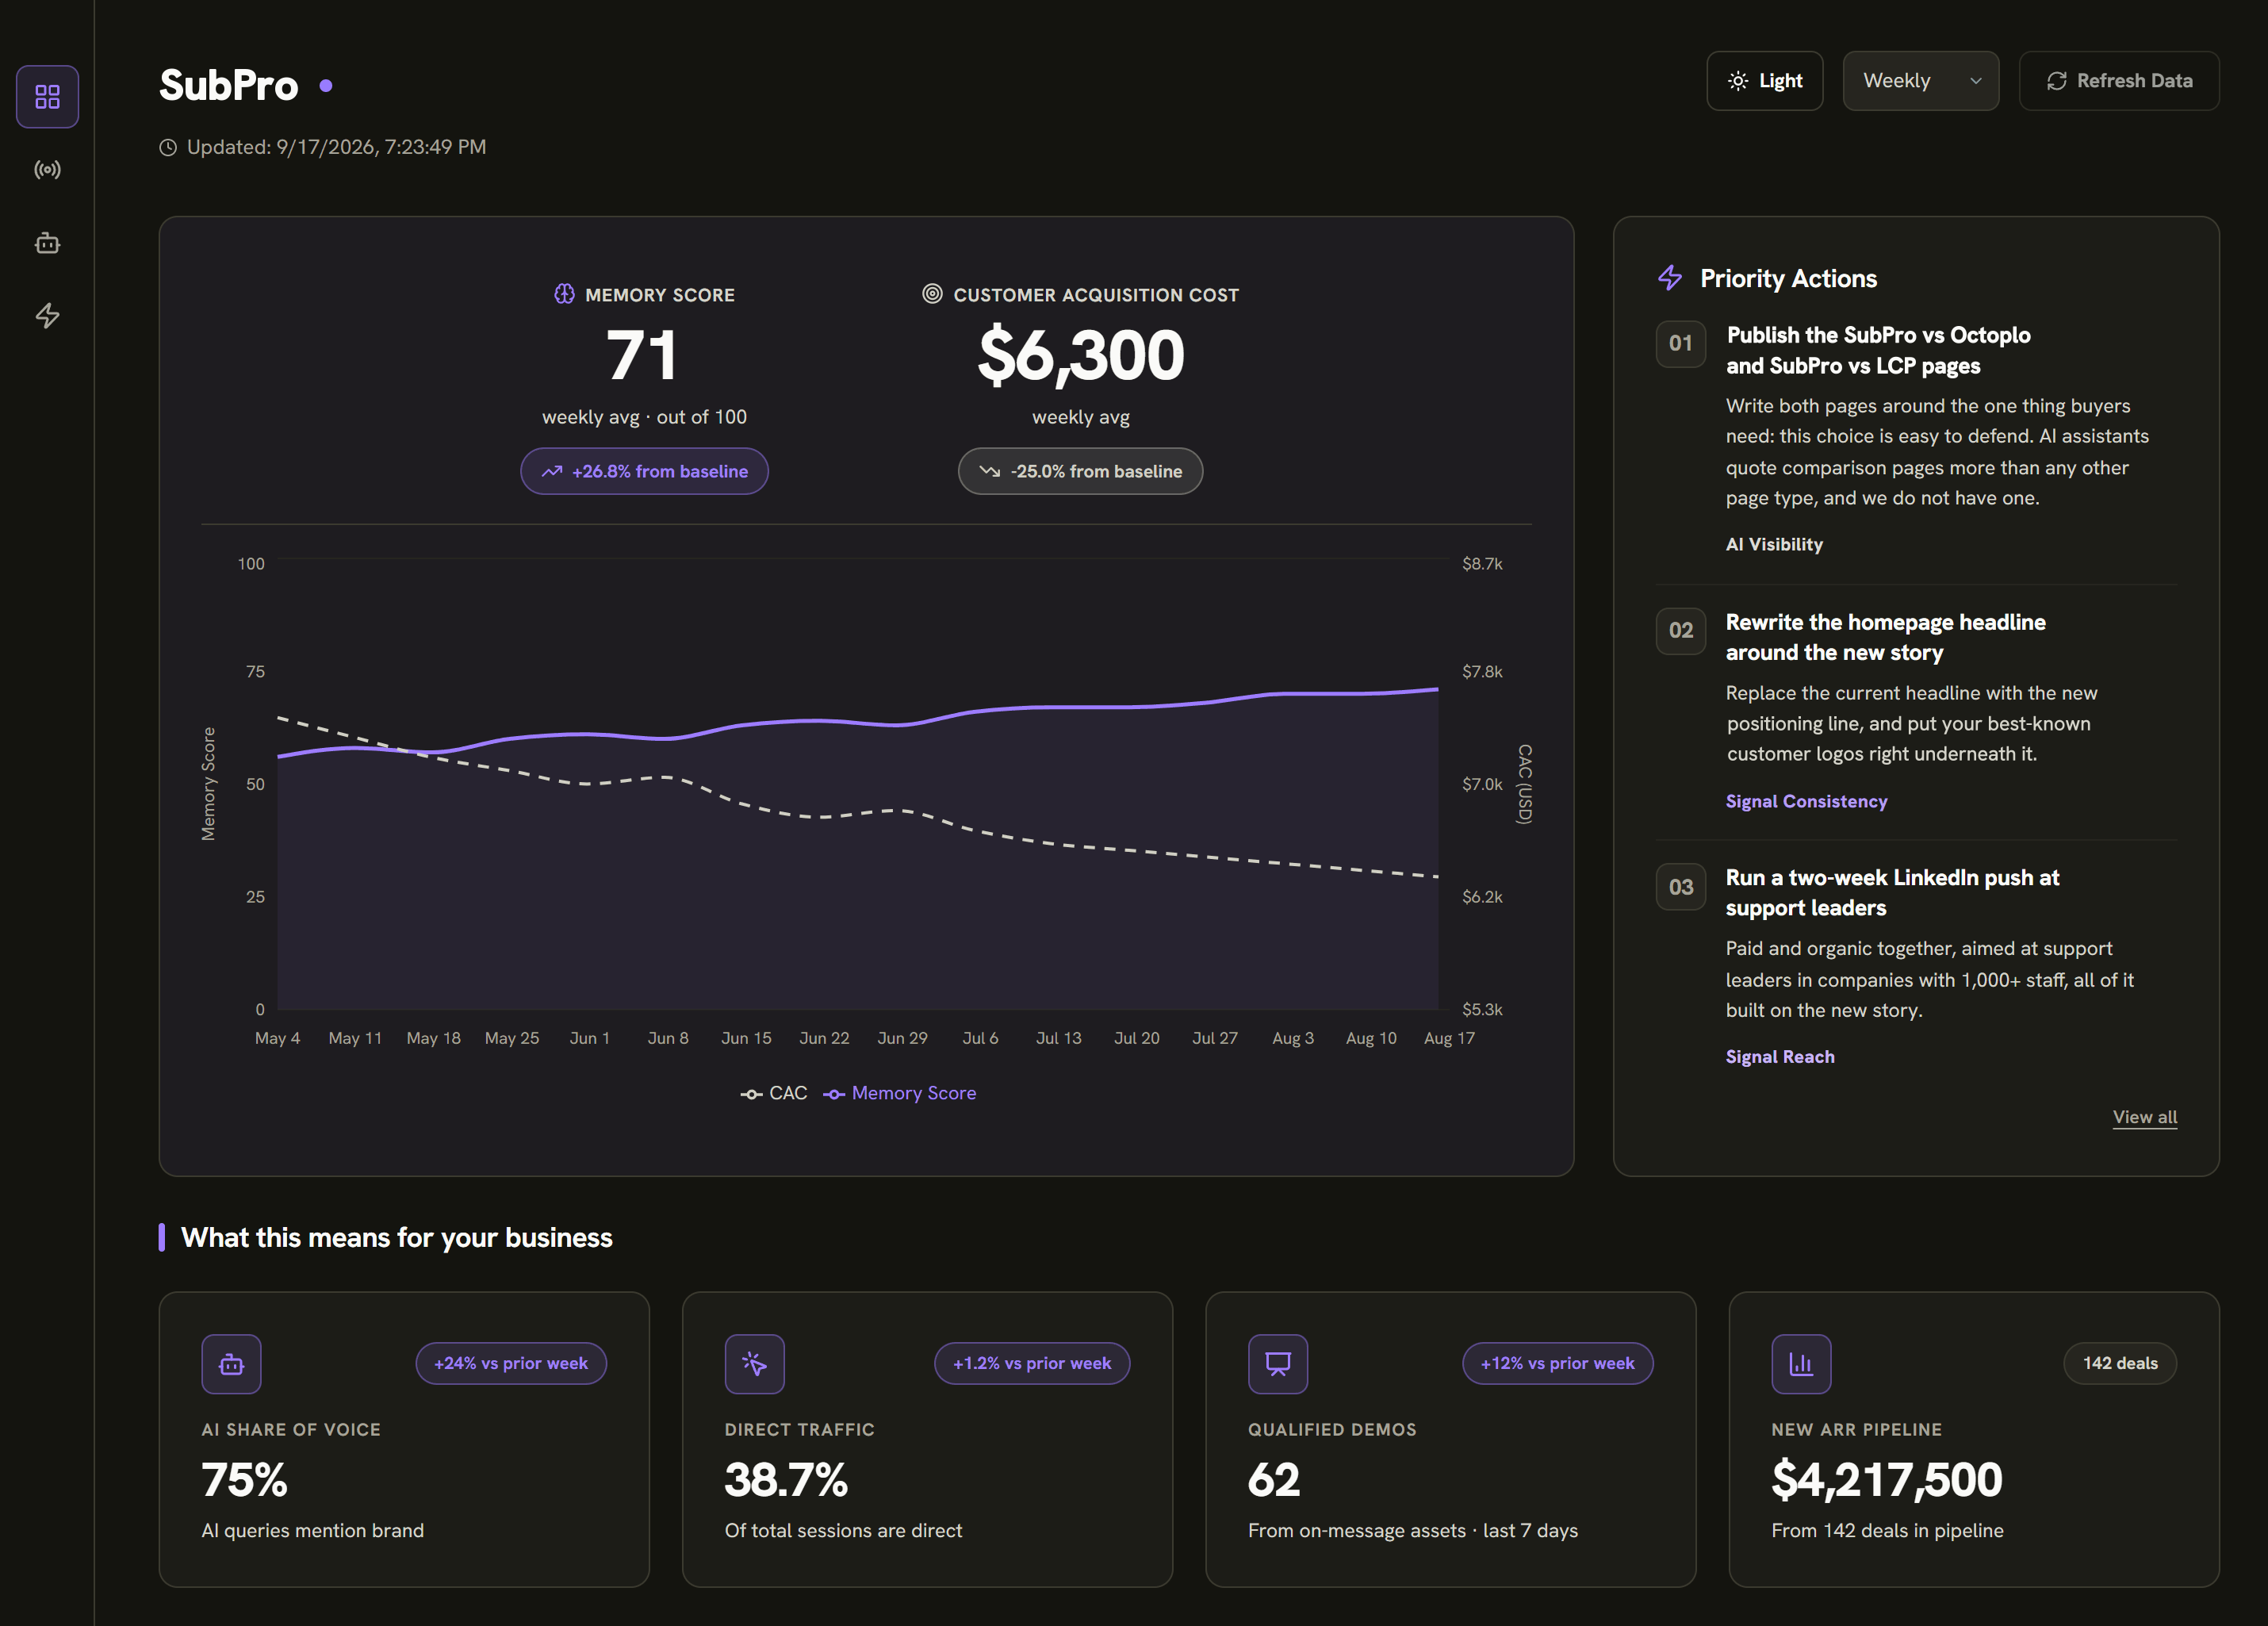Open the broadcast signal icon in sidebar

[47, 170]
